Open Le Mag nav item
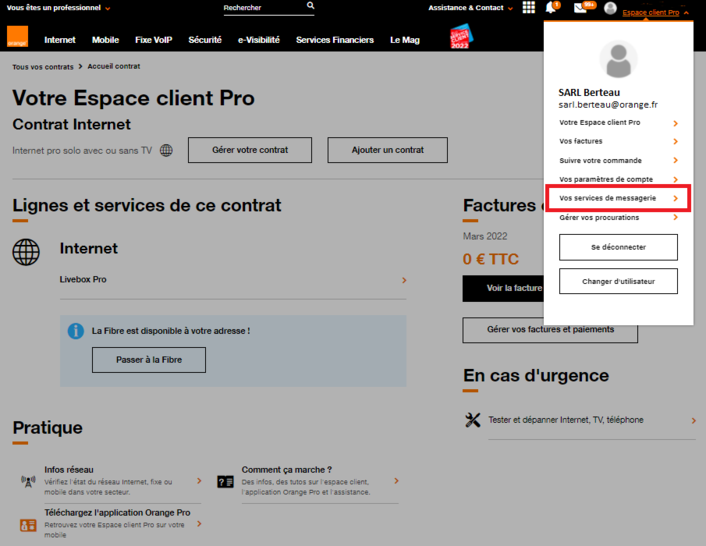 [405, 40]
